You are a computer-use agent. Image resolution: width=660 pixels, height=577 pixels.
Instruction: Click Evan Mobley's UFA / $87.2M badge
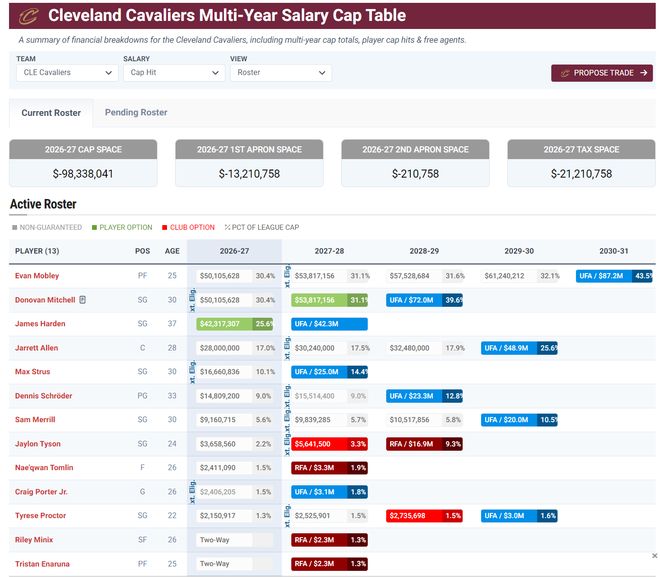(614, 276)
